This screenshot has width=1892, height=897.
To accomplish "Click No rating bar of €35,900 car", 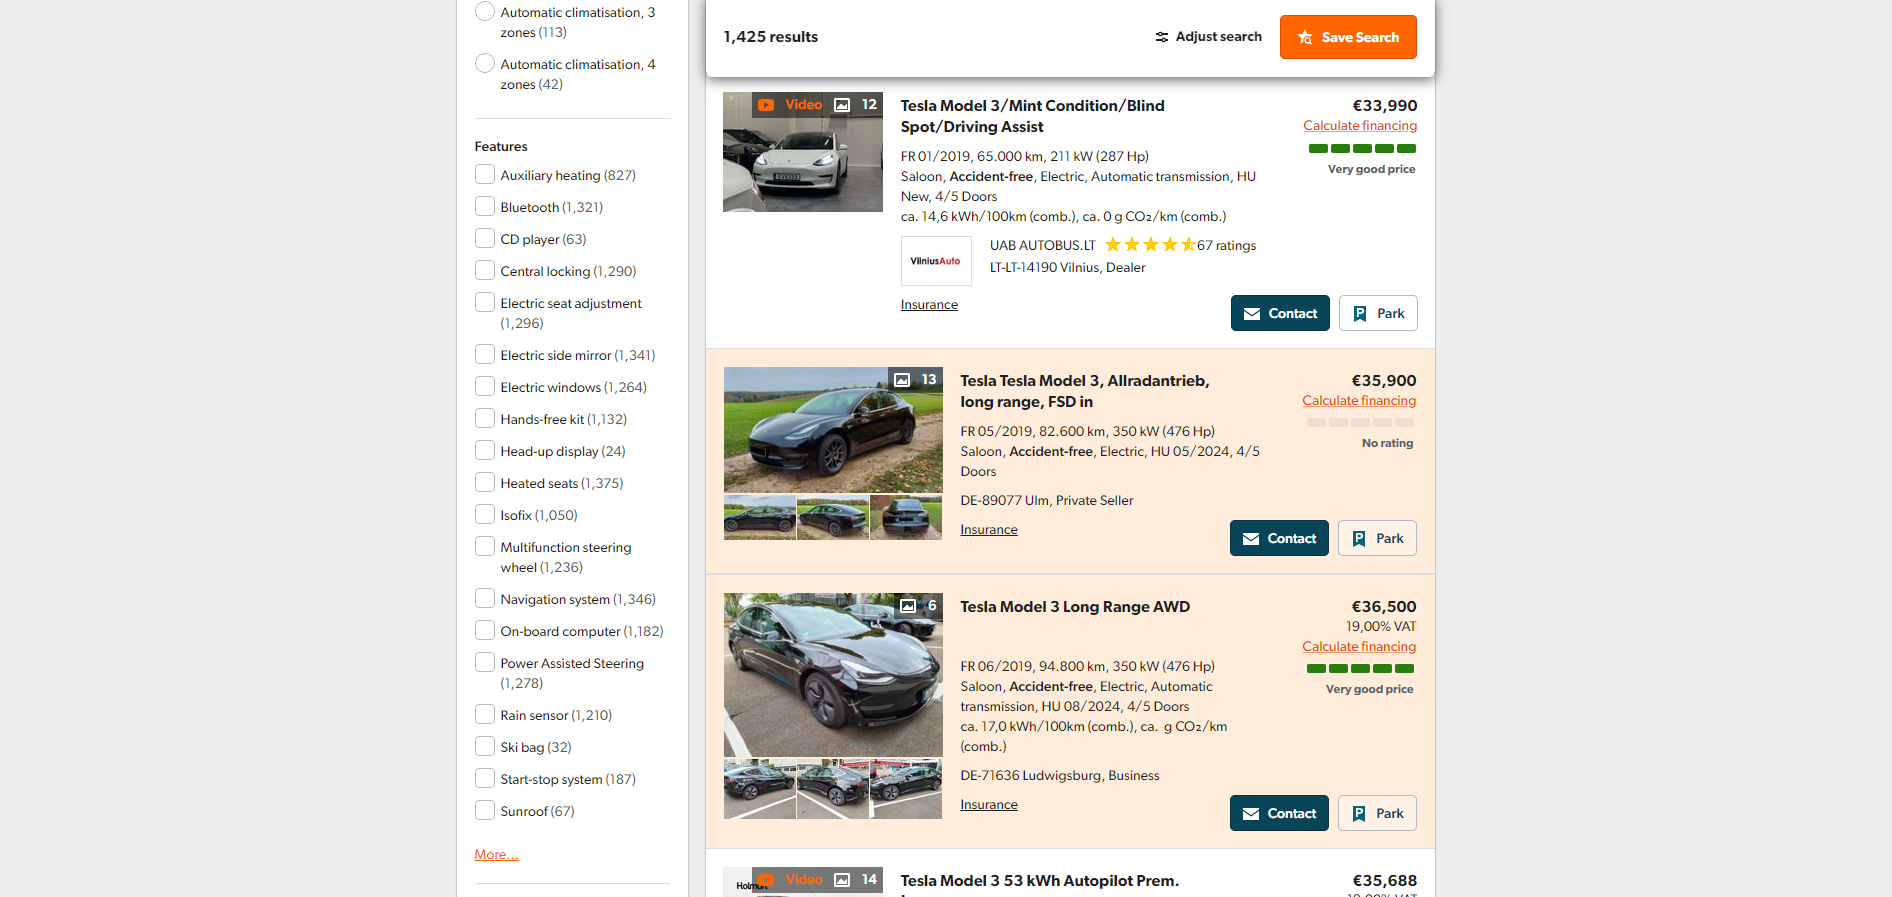I will 1360,422.
